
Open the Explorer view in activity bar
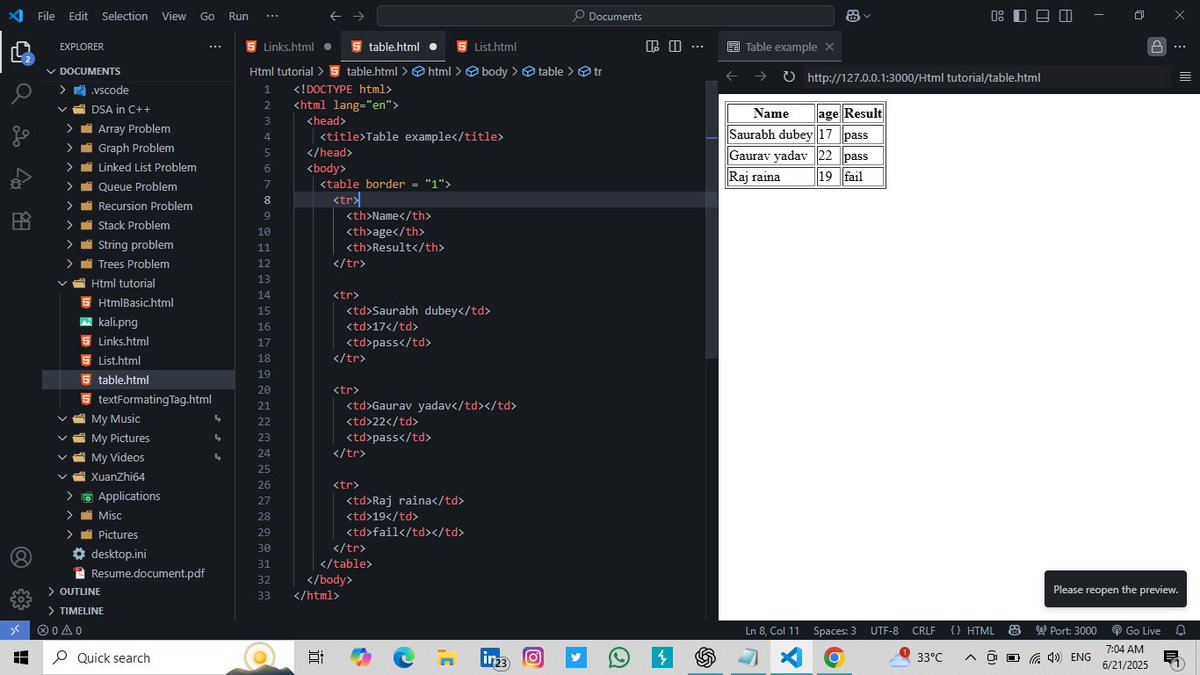pos(21,52)
